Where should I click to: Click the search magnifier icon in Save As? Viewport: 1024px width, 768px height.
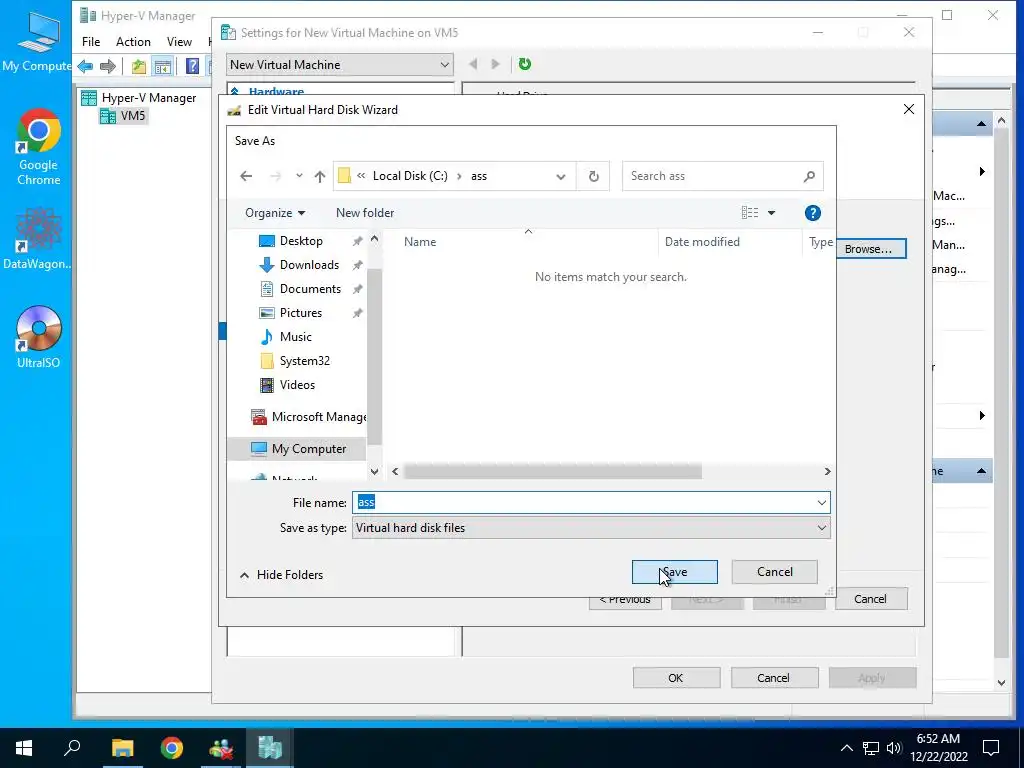(809, 176)
